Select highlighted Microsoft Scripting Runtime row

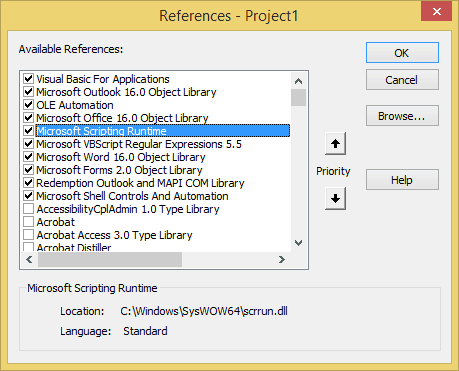[x=163, y=131]
